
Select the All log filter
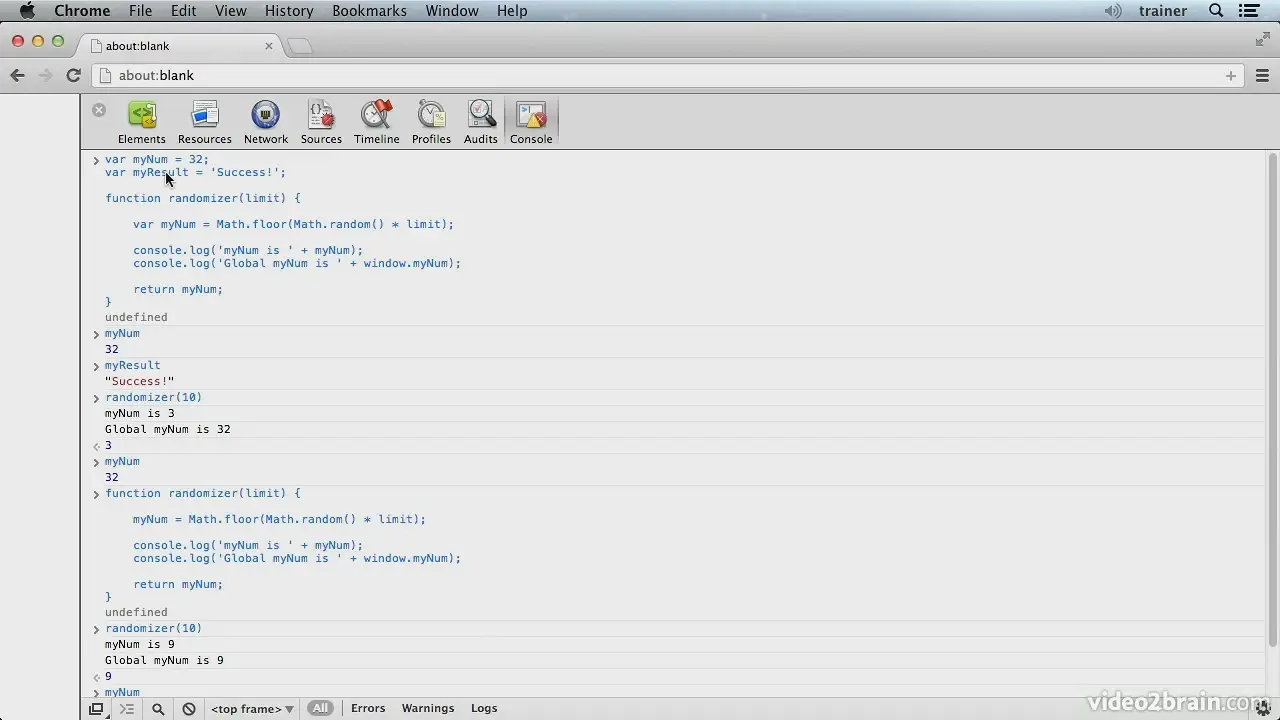coord(320,708)
